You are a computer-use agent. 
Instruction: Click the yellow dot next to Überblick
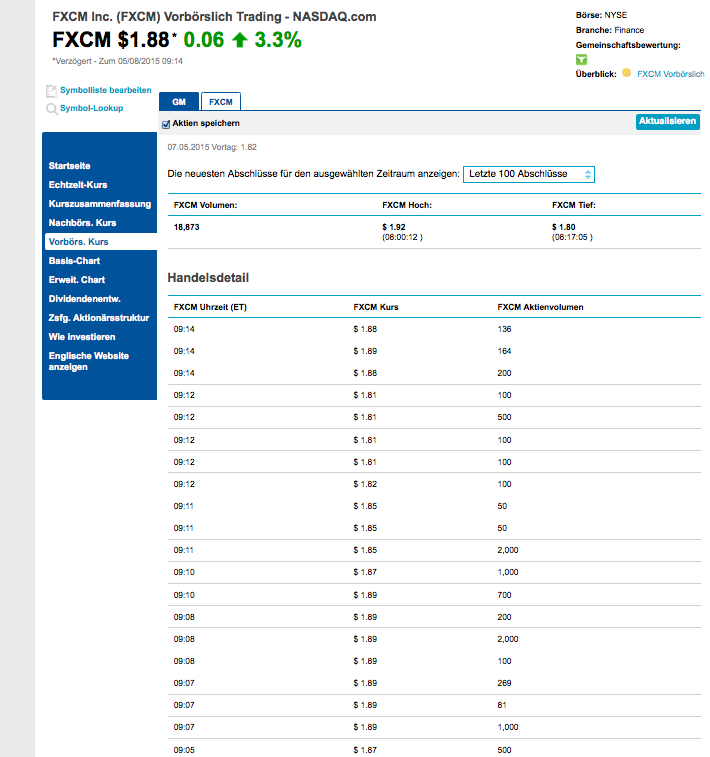(626, 73)
